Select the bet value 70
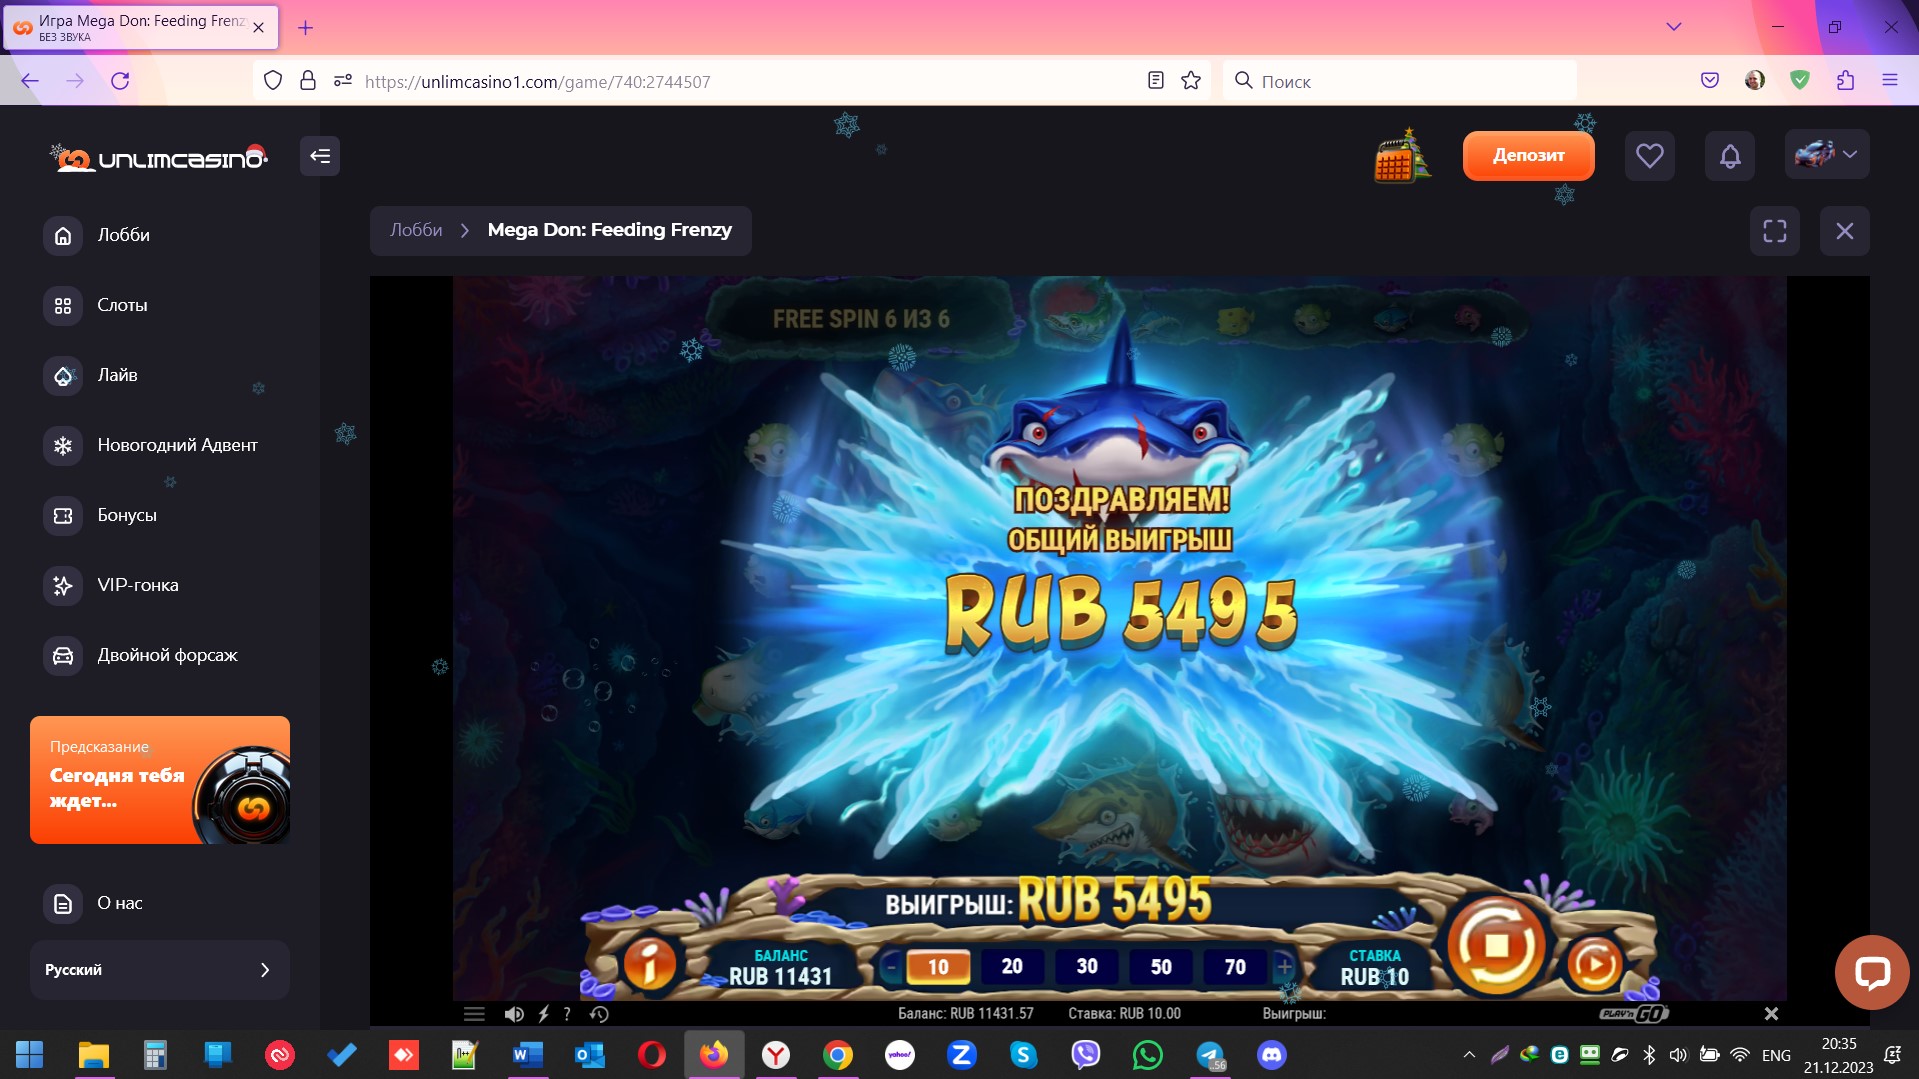Screen dimensions: 1919x1079 [1236, 967]
